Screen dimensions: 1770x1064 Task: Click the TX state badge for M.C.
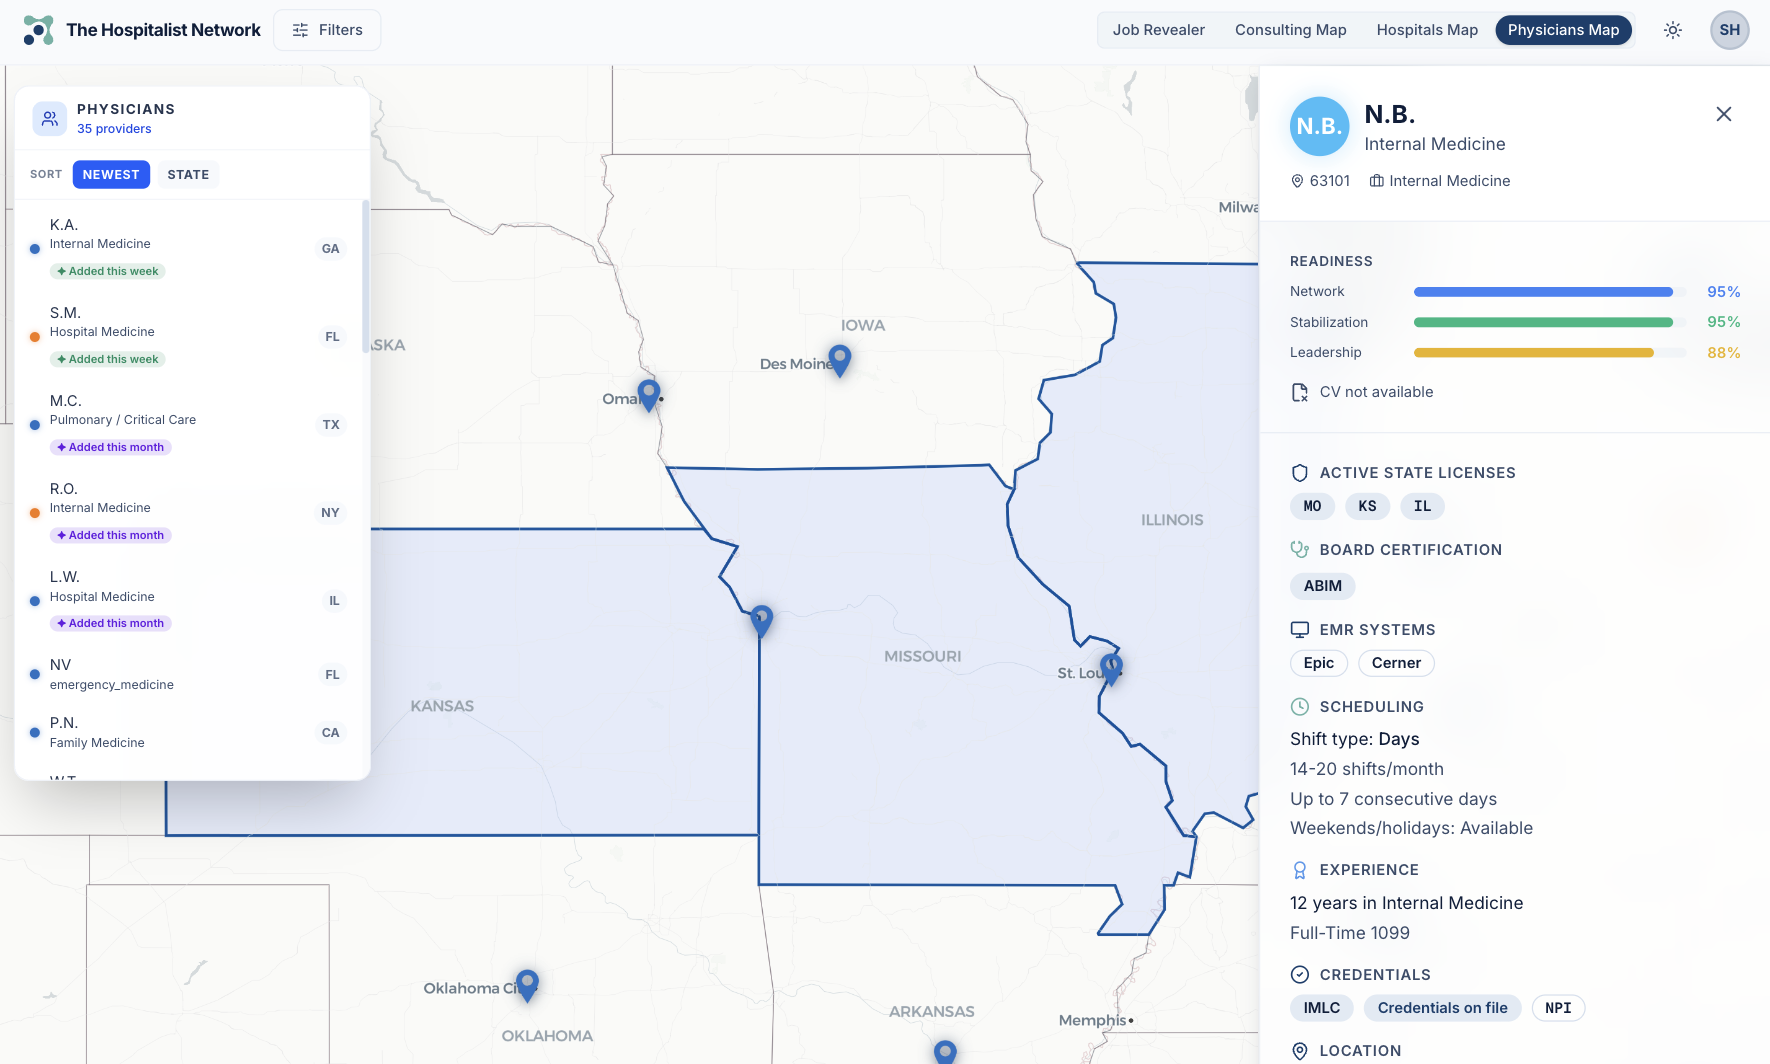coord(331,425)
